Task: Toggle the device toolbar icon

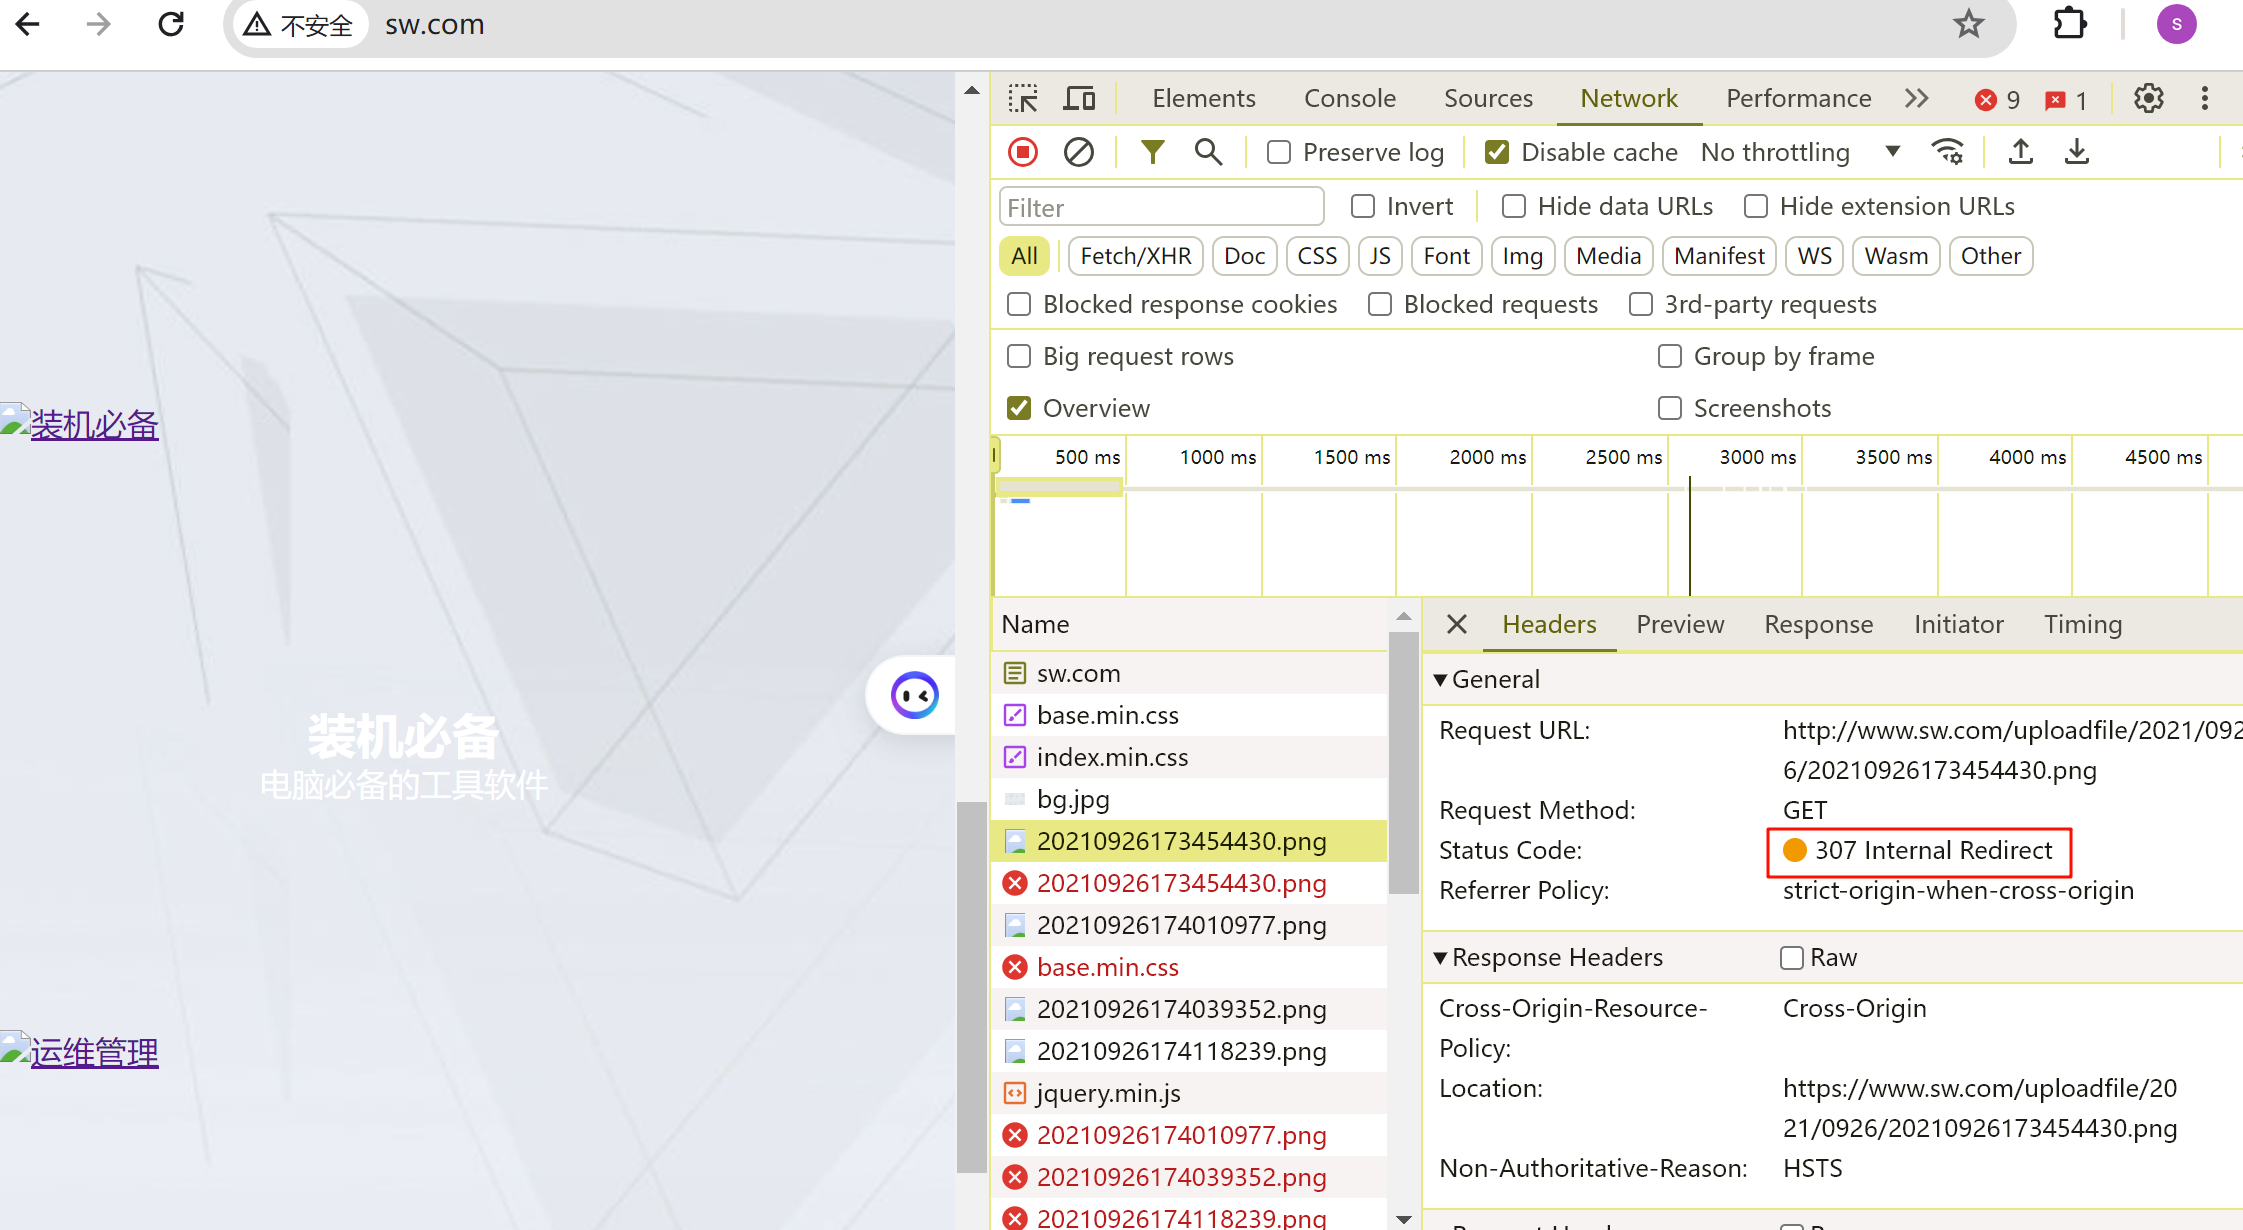Action: [1079, 98]
